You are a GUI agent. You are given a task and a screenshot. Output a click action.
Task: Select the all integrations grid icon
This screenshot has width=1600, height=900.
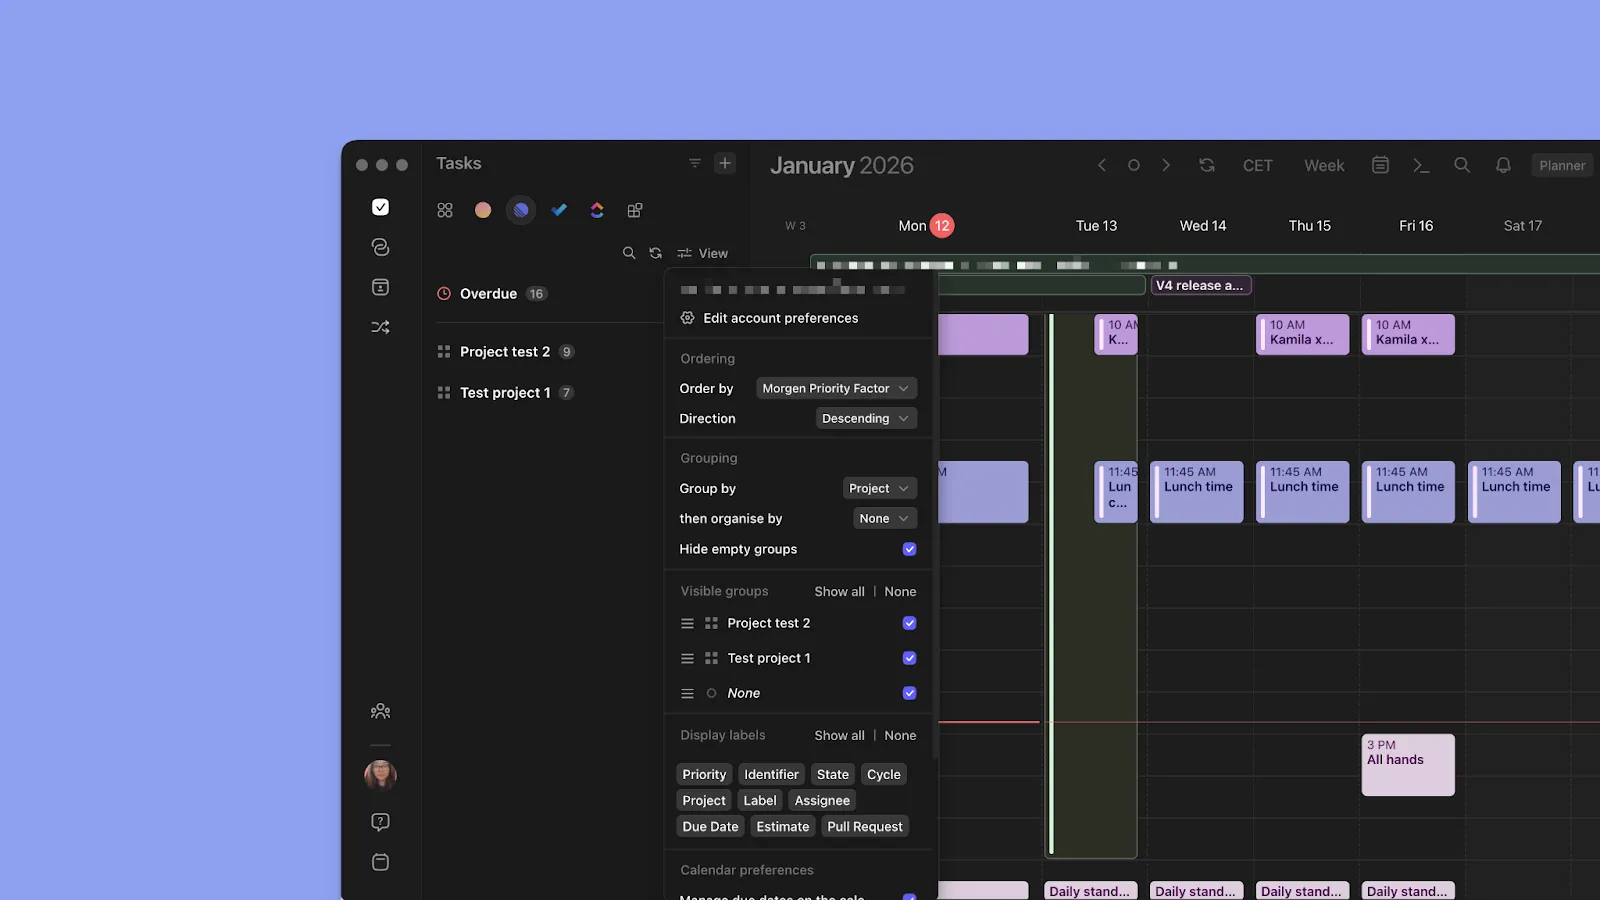(445, 210)
